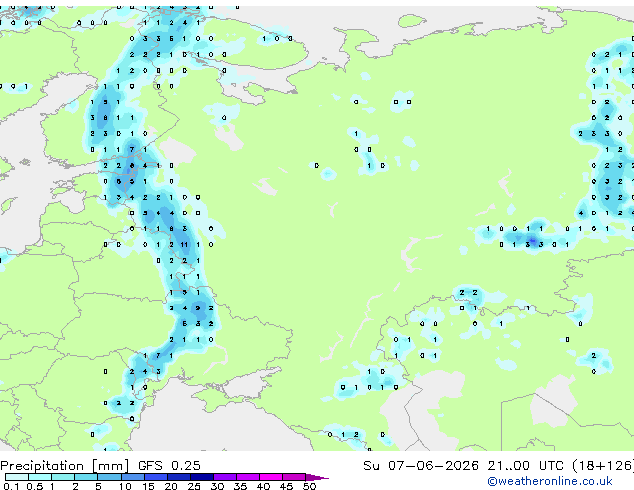Click the legend tick label '35'
Screen dimensions: 634x490
pos(240,486)
